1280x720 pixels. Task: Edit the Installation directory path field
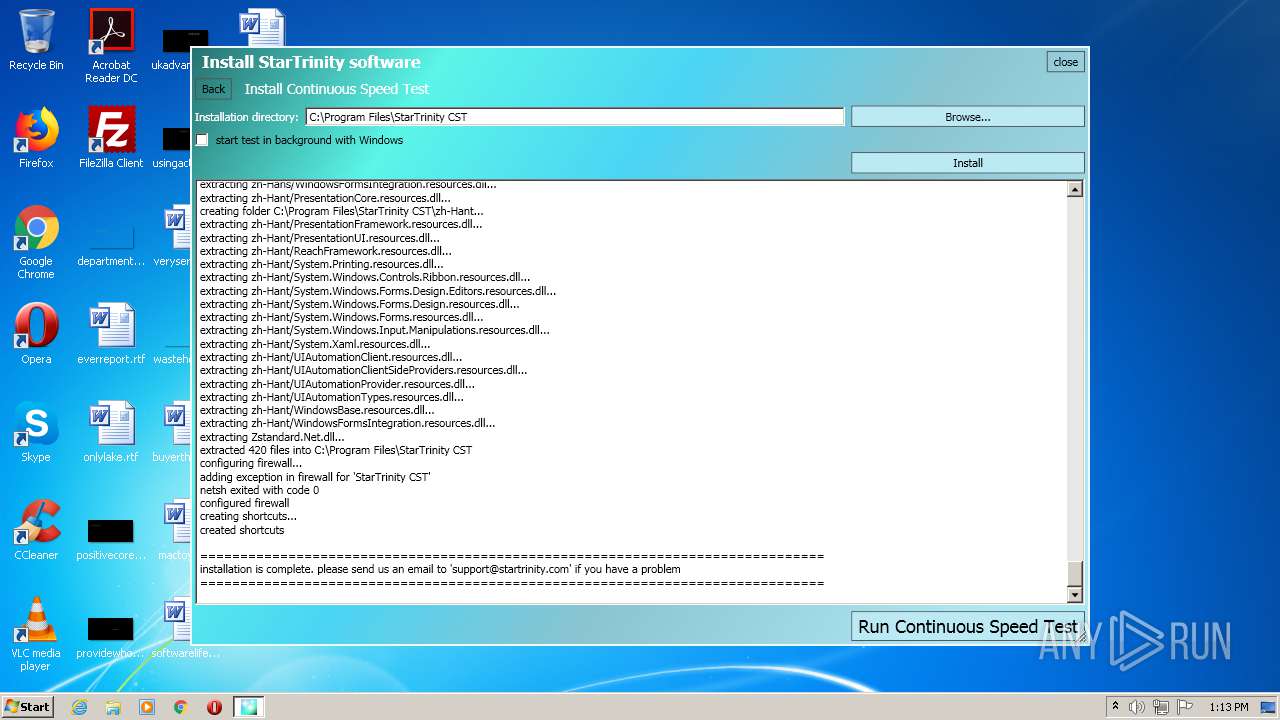click(x=575, y=117)
